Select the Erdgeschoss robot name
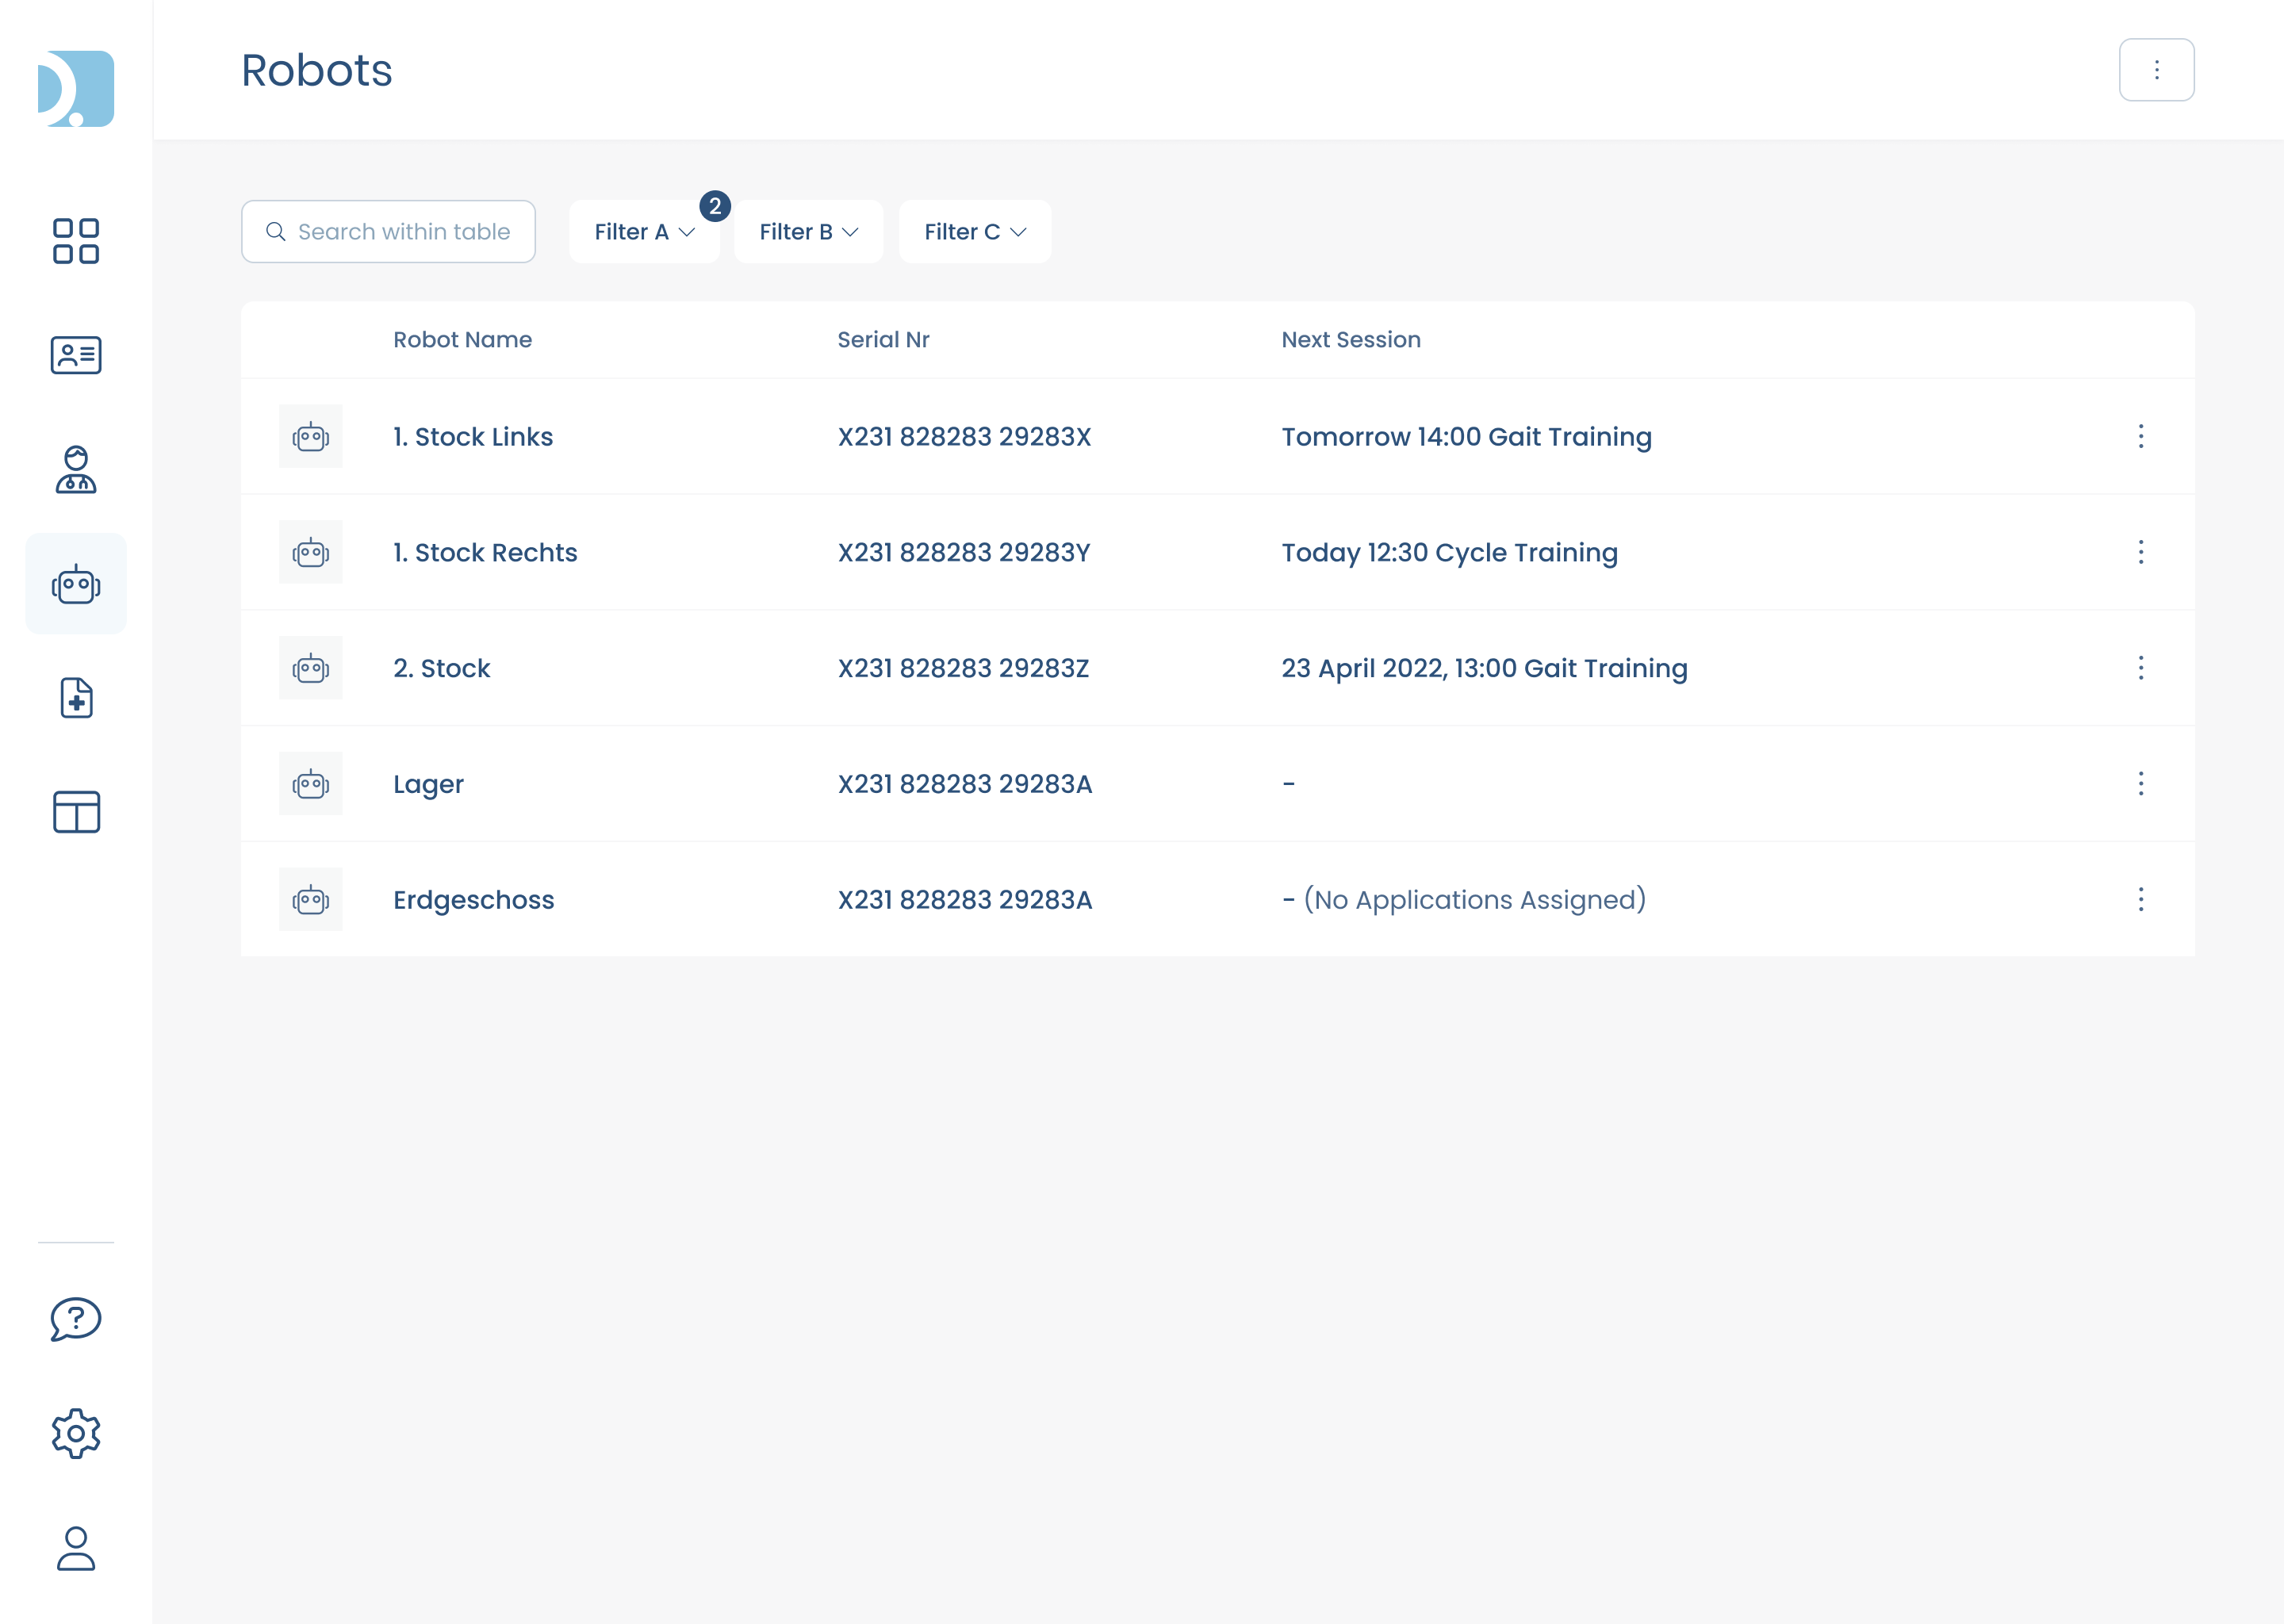2284x1624 pixels. (473, 901)
